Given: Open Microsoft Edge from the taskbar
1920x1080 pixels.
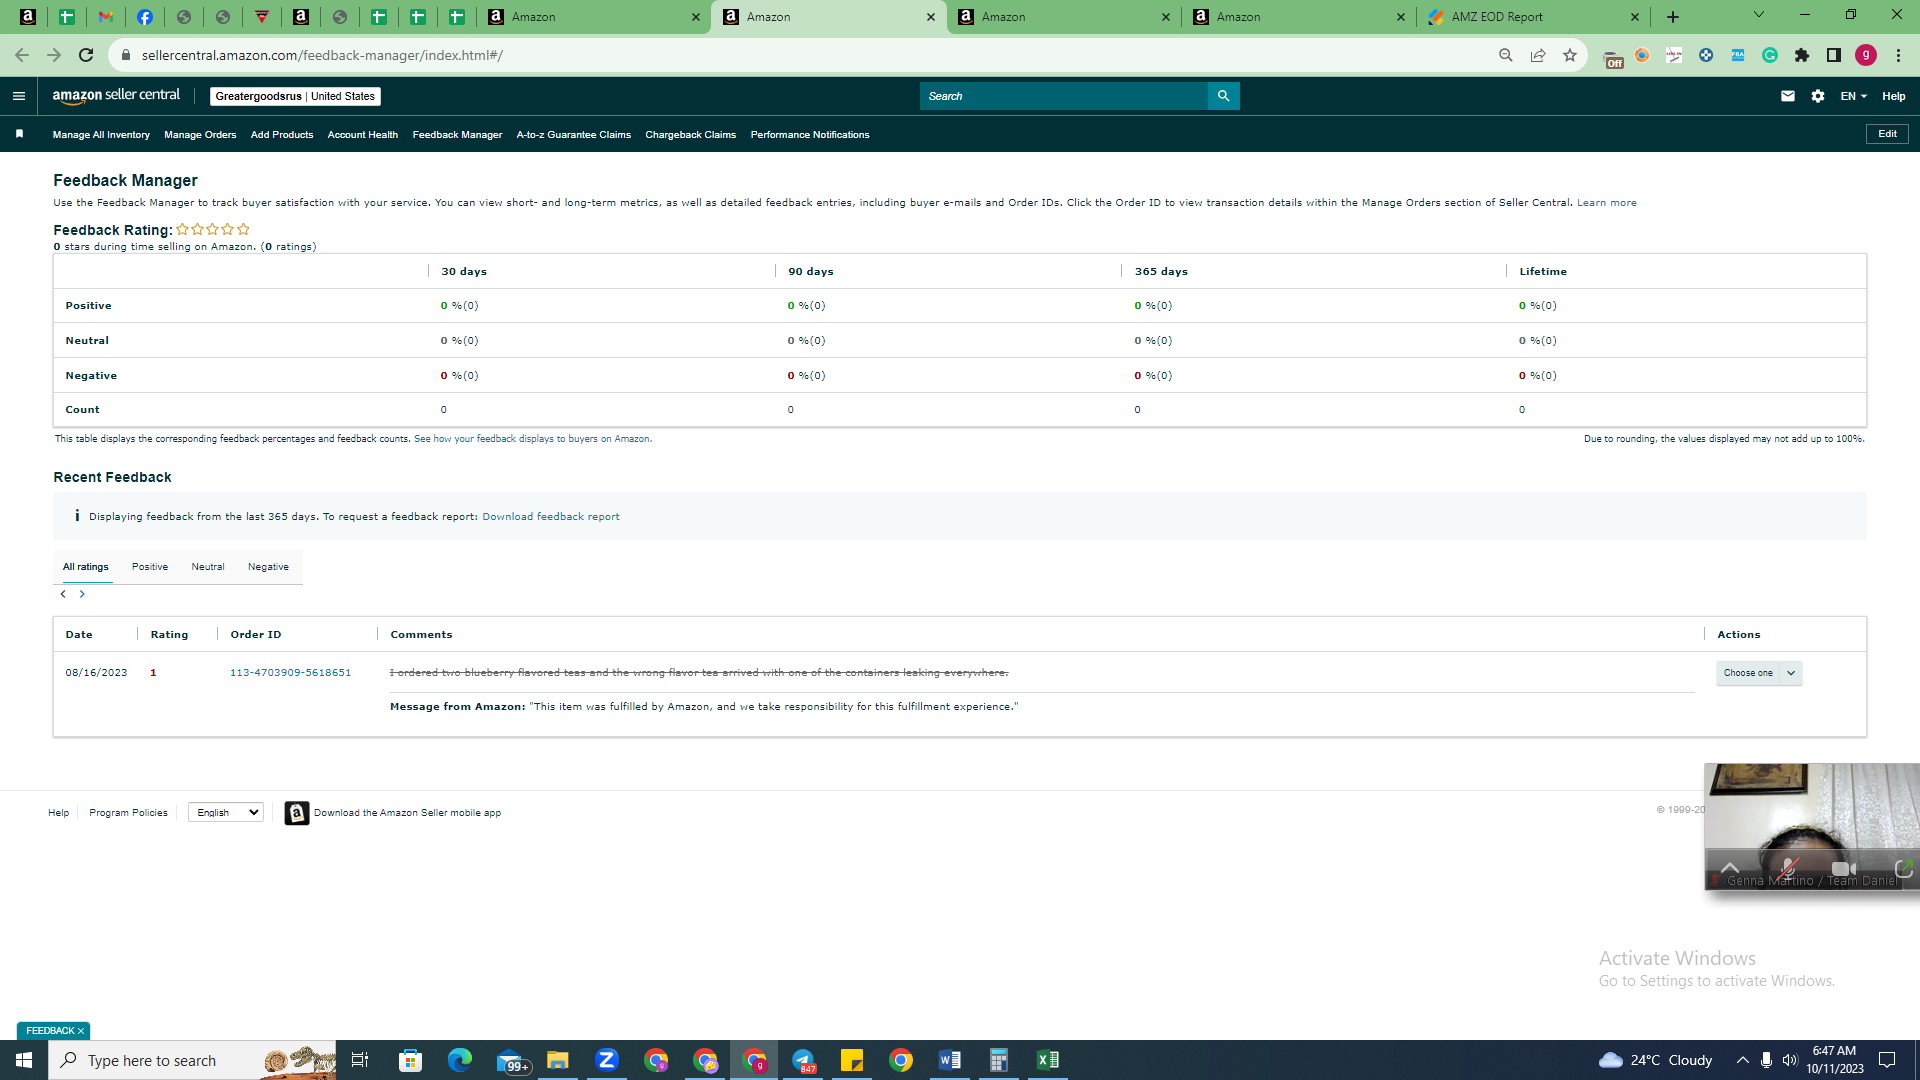Looking at the screenshot, I should tap(460, 1060).
